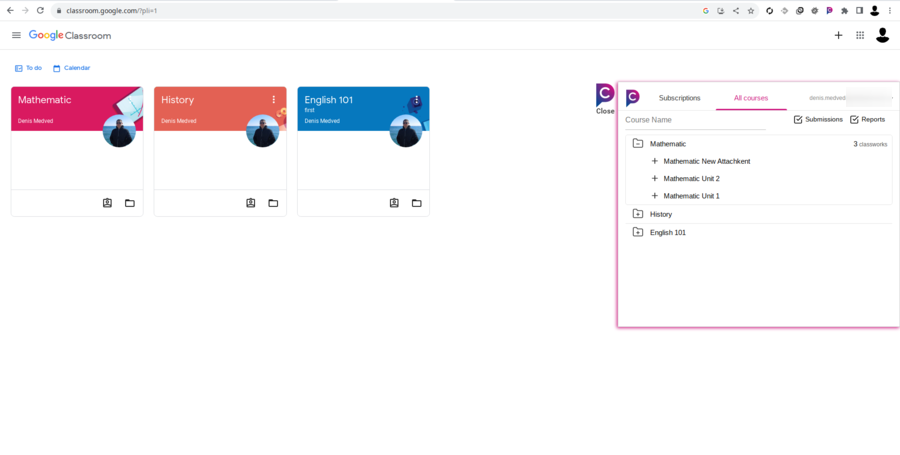
Task: Bookmark the page with the star icon
Action: click(x=751, y=10)
